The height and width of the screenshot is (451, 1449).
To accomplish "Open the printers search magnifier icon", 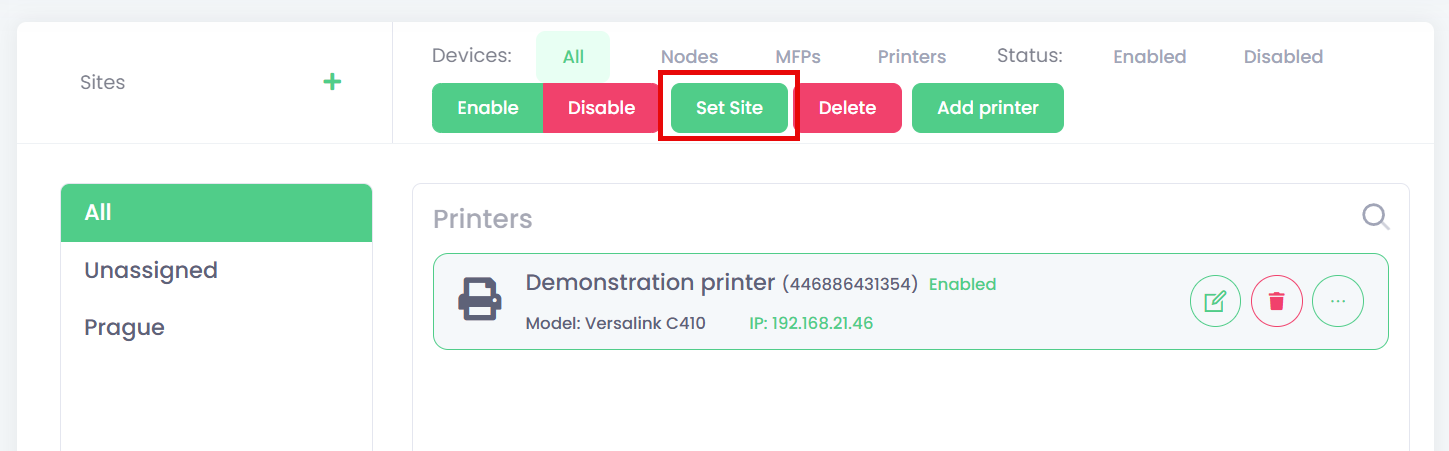I will click(1376, 217).
